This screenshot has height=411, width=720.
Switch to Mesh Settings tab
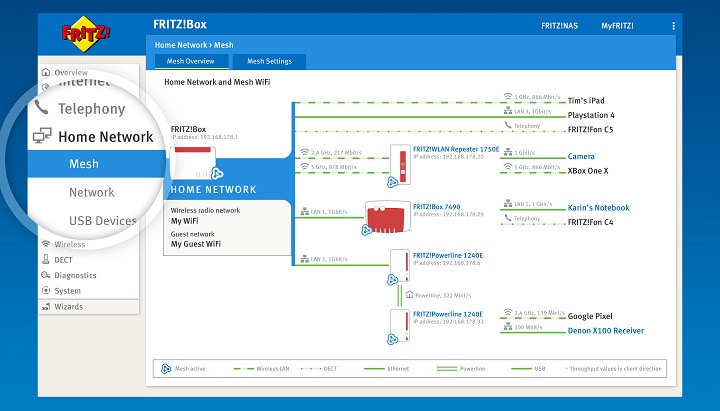[x=269, y=62]
